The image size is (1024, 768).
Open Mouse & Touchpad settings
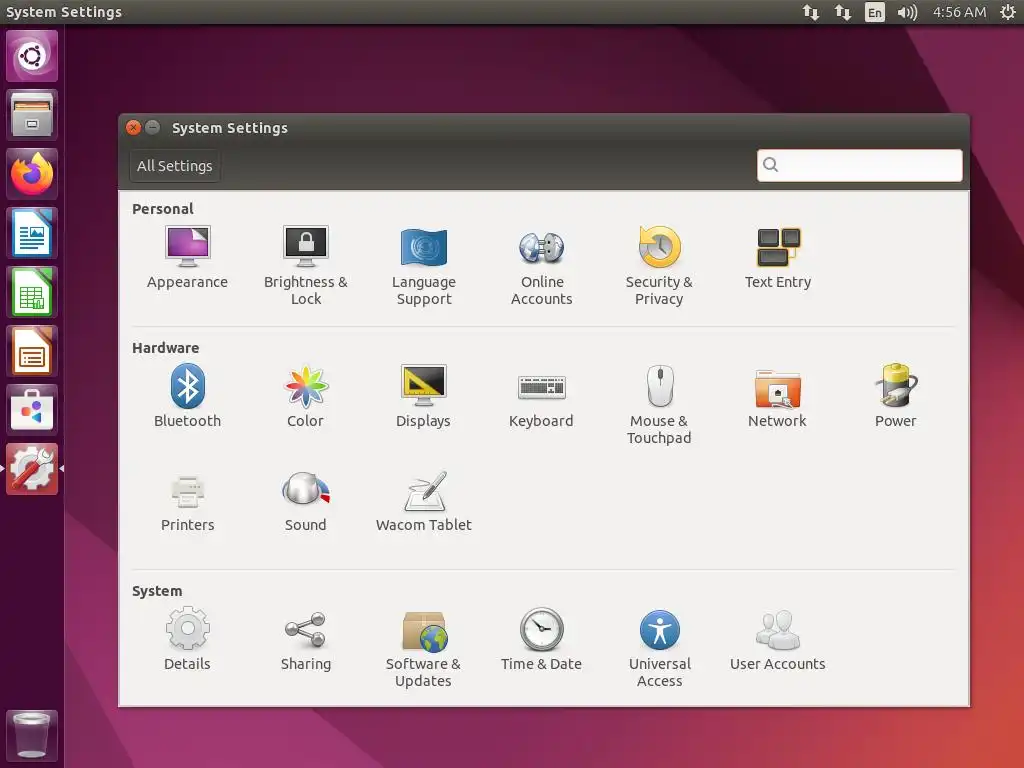tap(659, 404)
